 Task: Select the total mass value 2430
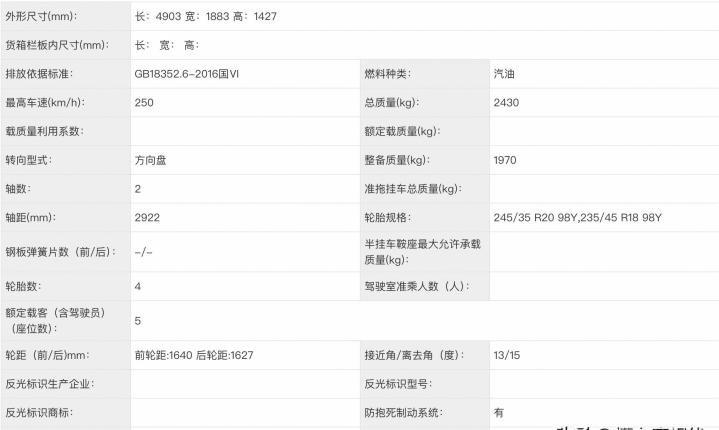(x=506, y=102)
